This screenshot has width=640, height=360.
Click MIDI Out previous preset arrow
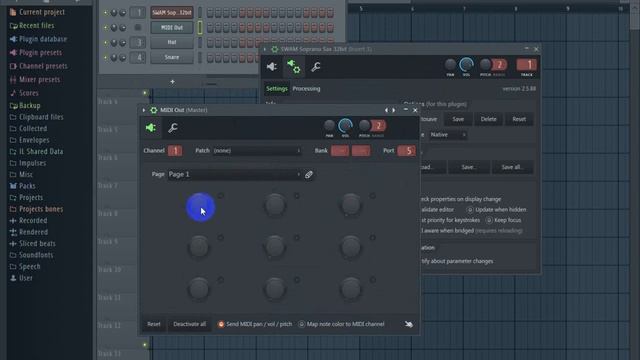pos(386,110)
